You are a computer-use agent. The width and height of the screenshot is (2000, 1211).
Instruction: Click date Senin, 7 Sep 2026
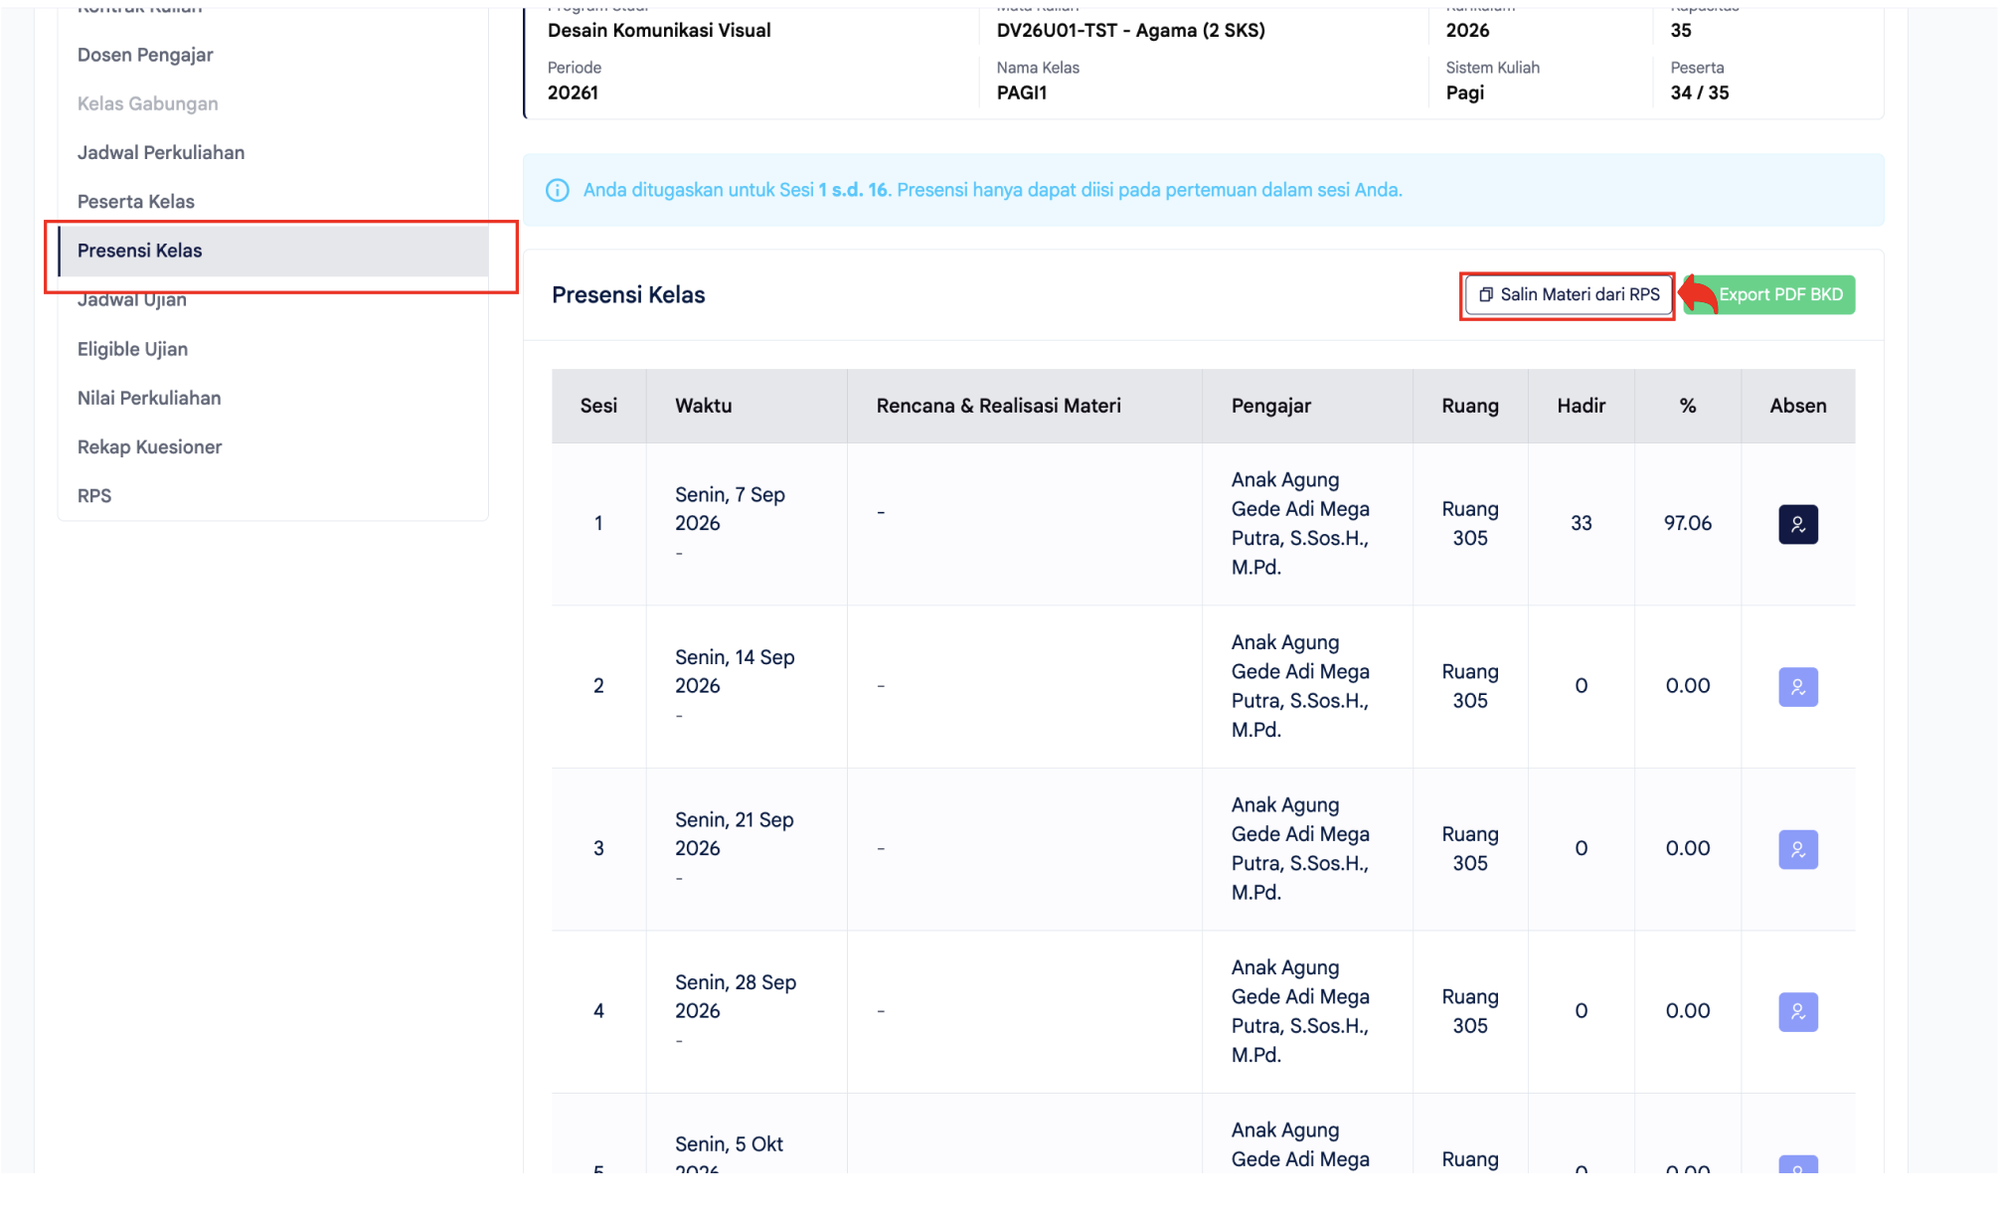coord(730,509)
